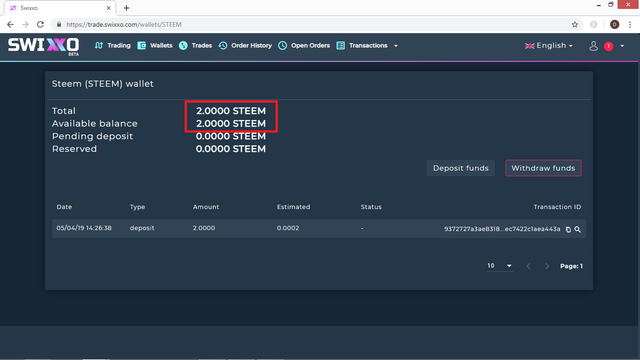Bookmark this page with star icon
The image size is (640, 360).
coord(575,24)
